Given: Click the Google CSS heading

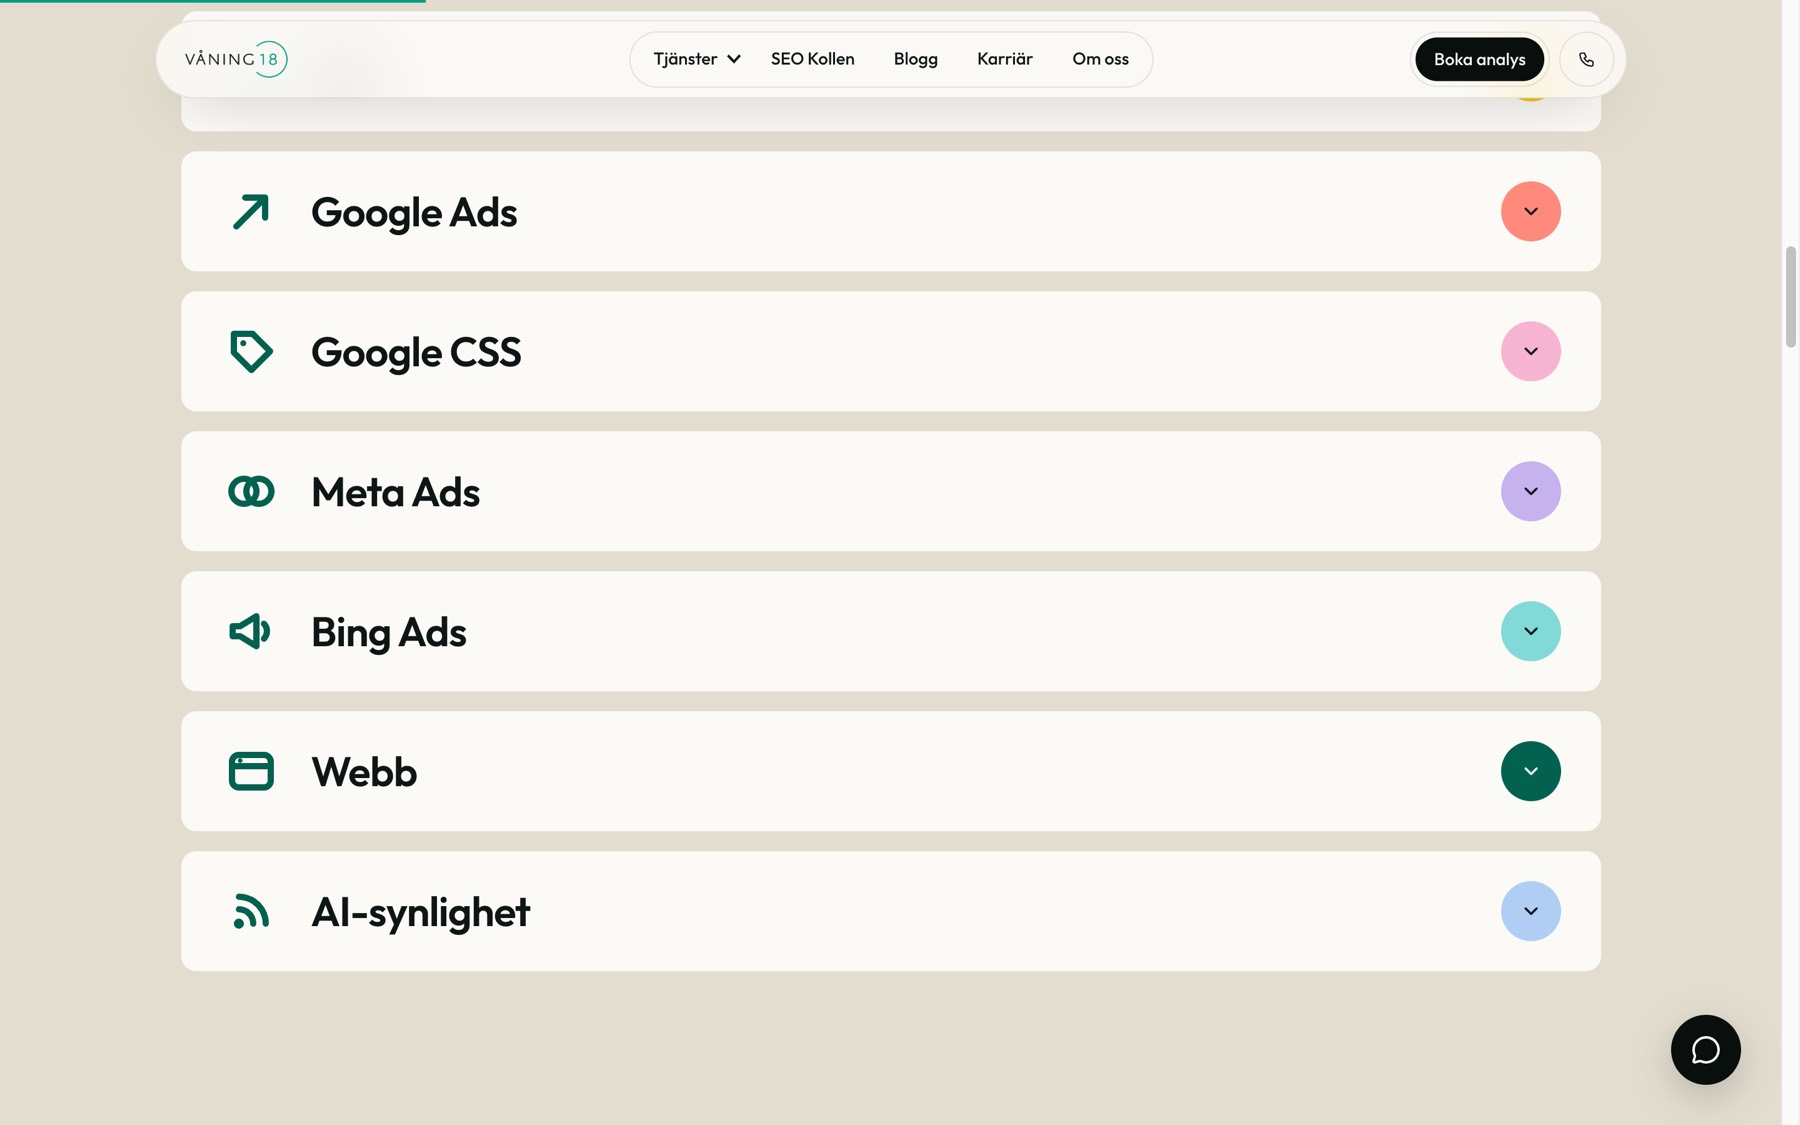Looking at the screenshot, I should pos(416,353).
